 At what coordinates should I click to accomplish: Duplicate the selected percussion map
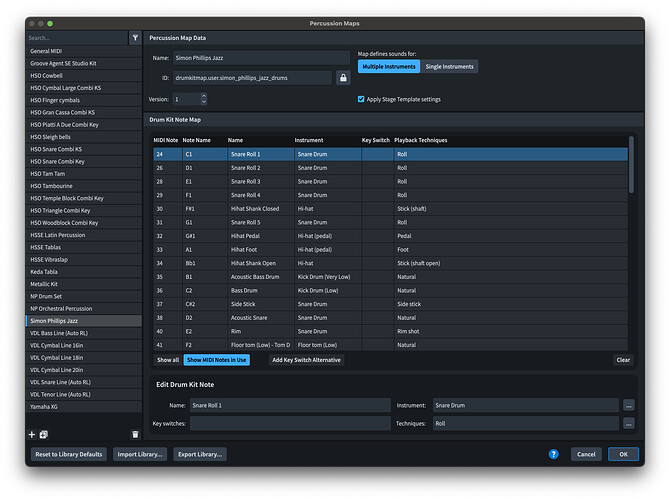click(44, 434)
